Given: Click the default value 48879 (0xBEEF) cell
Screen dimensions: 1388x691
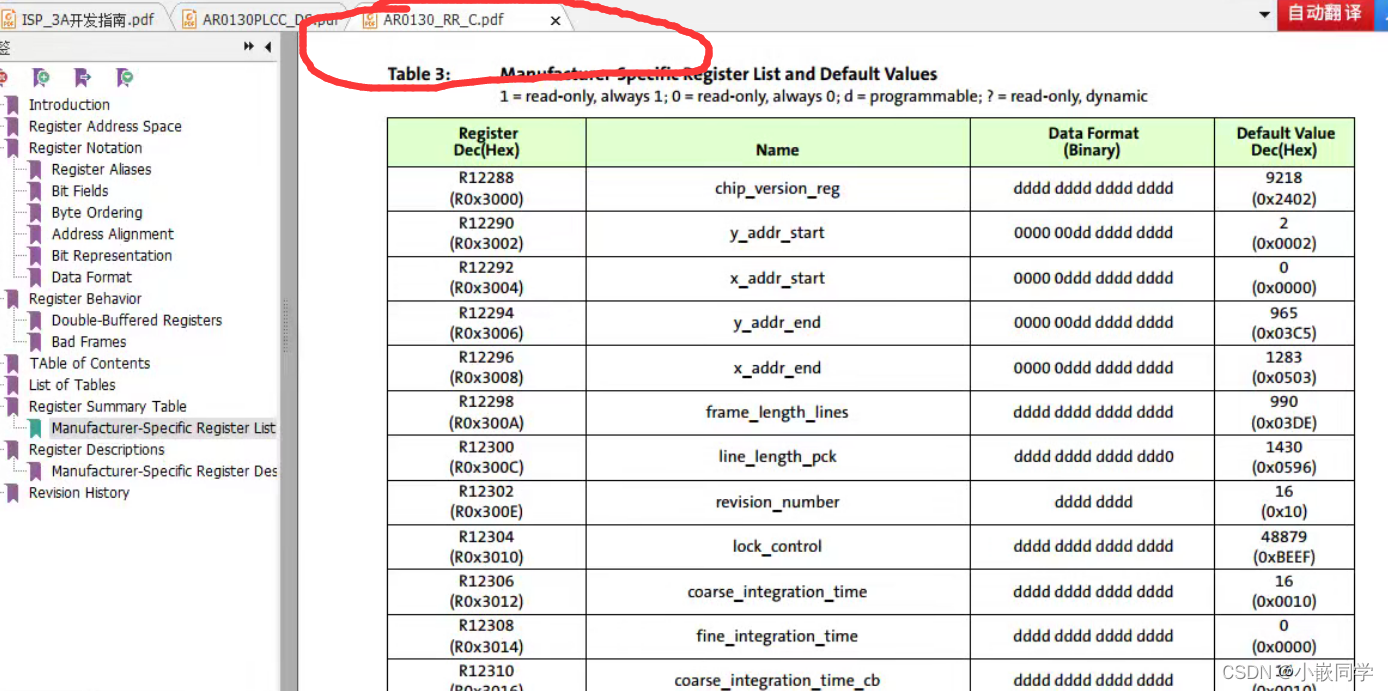Looking at the screenshot, I should pyautogui.click(x=1284, y=547).
